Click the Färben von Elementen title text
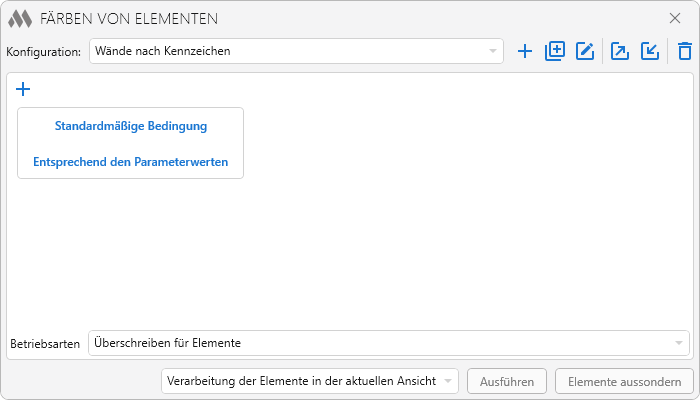700x400 pixels. tap(129, 18)
